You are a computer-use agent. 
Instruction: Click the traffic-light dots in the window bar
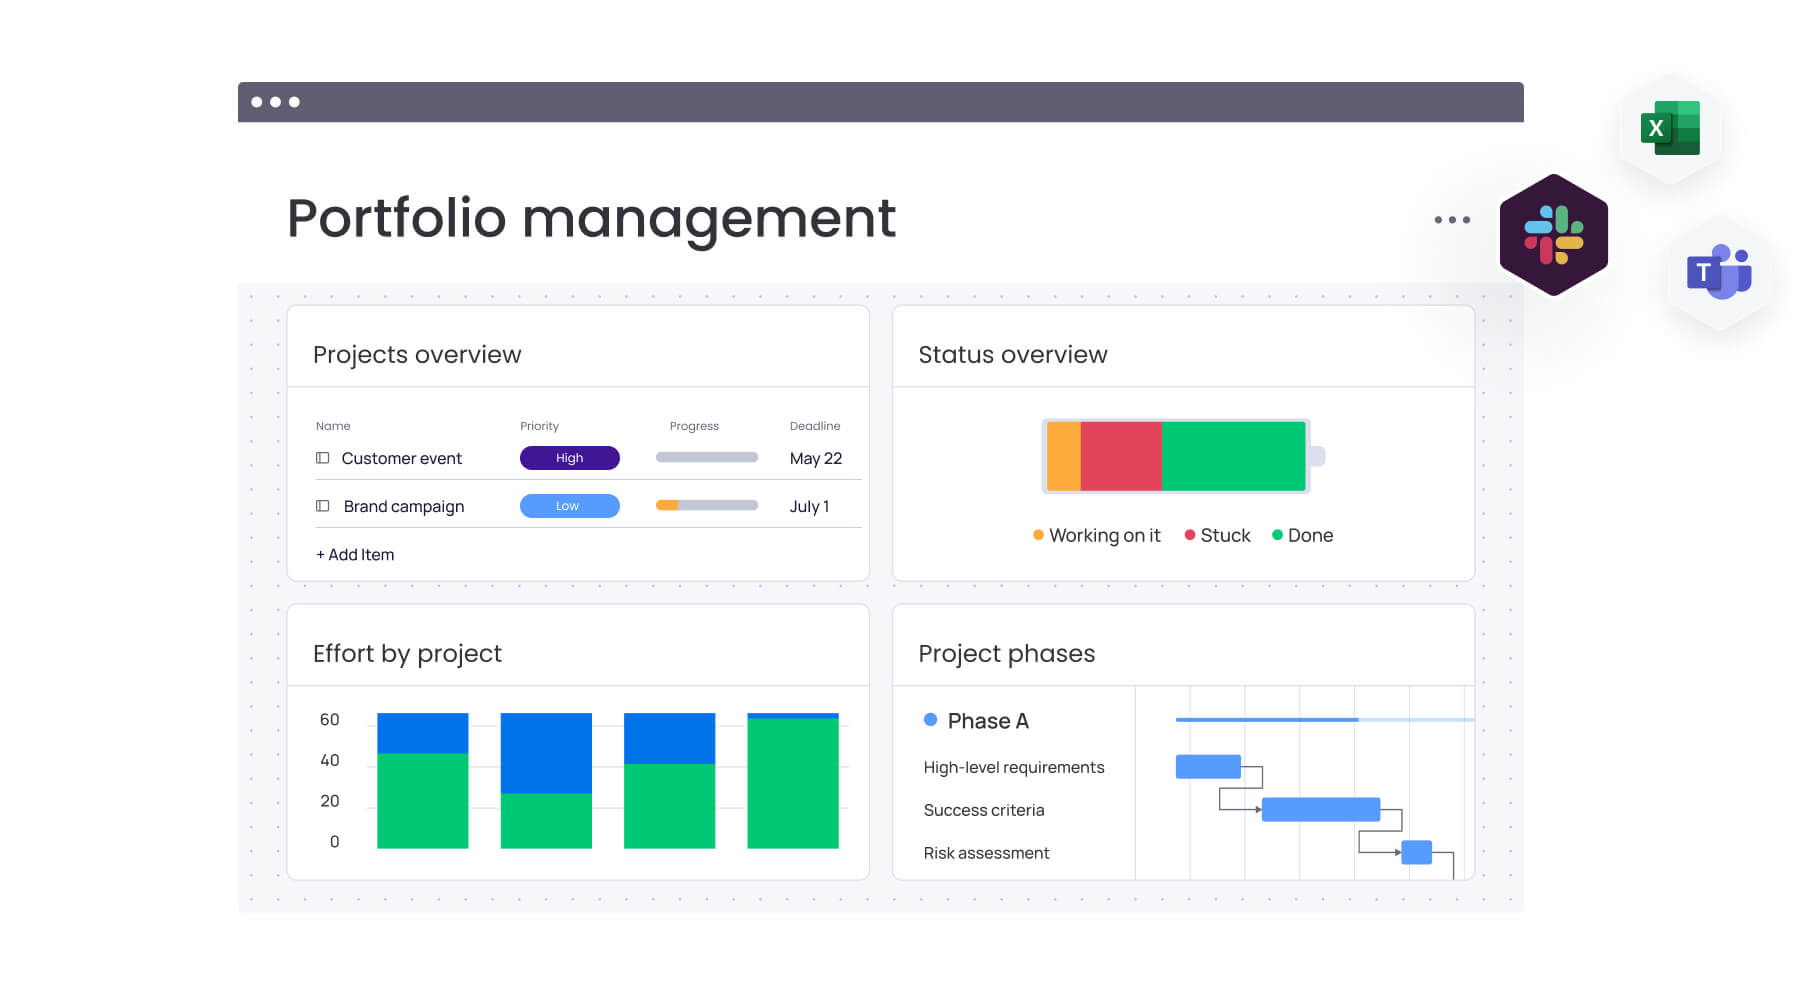[x=277, y=101]
